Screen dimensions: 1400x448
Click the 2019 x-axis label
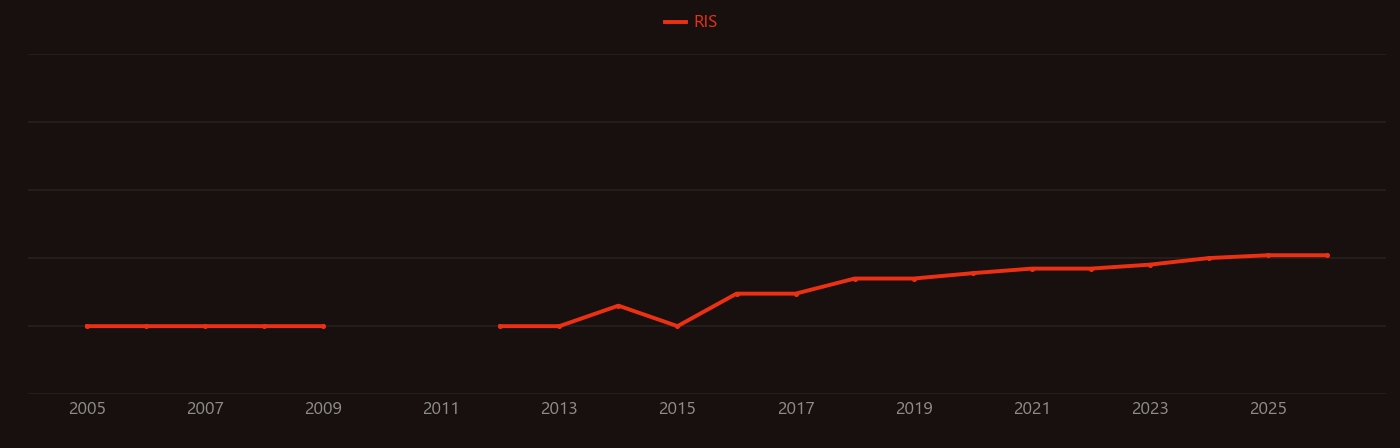click(x=914, y=409)
